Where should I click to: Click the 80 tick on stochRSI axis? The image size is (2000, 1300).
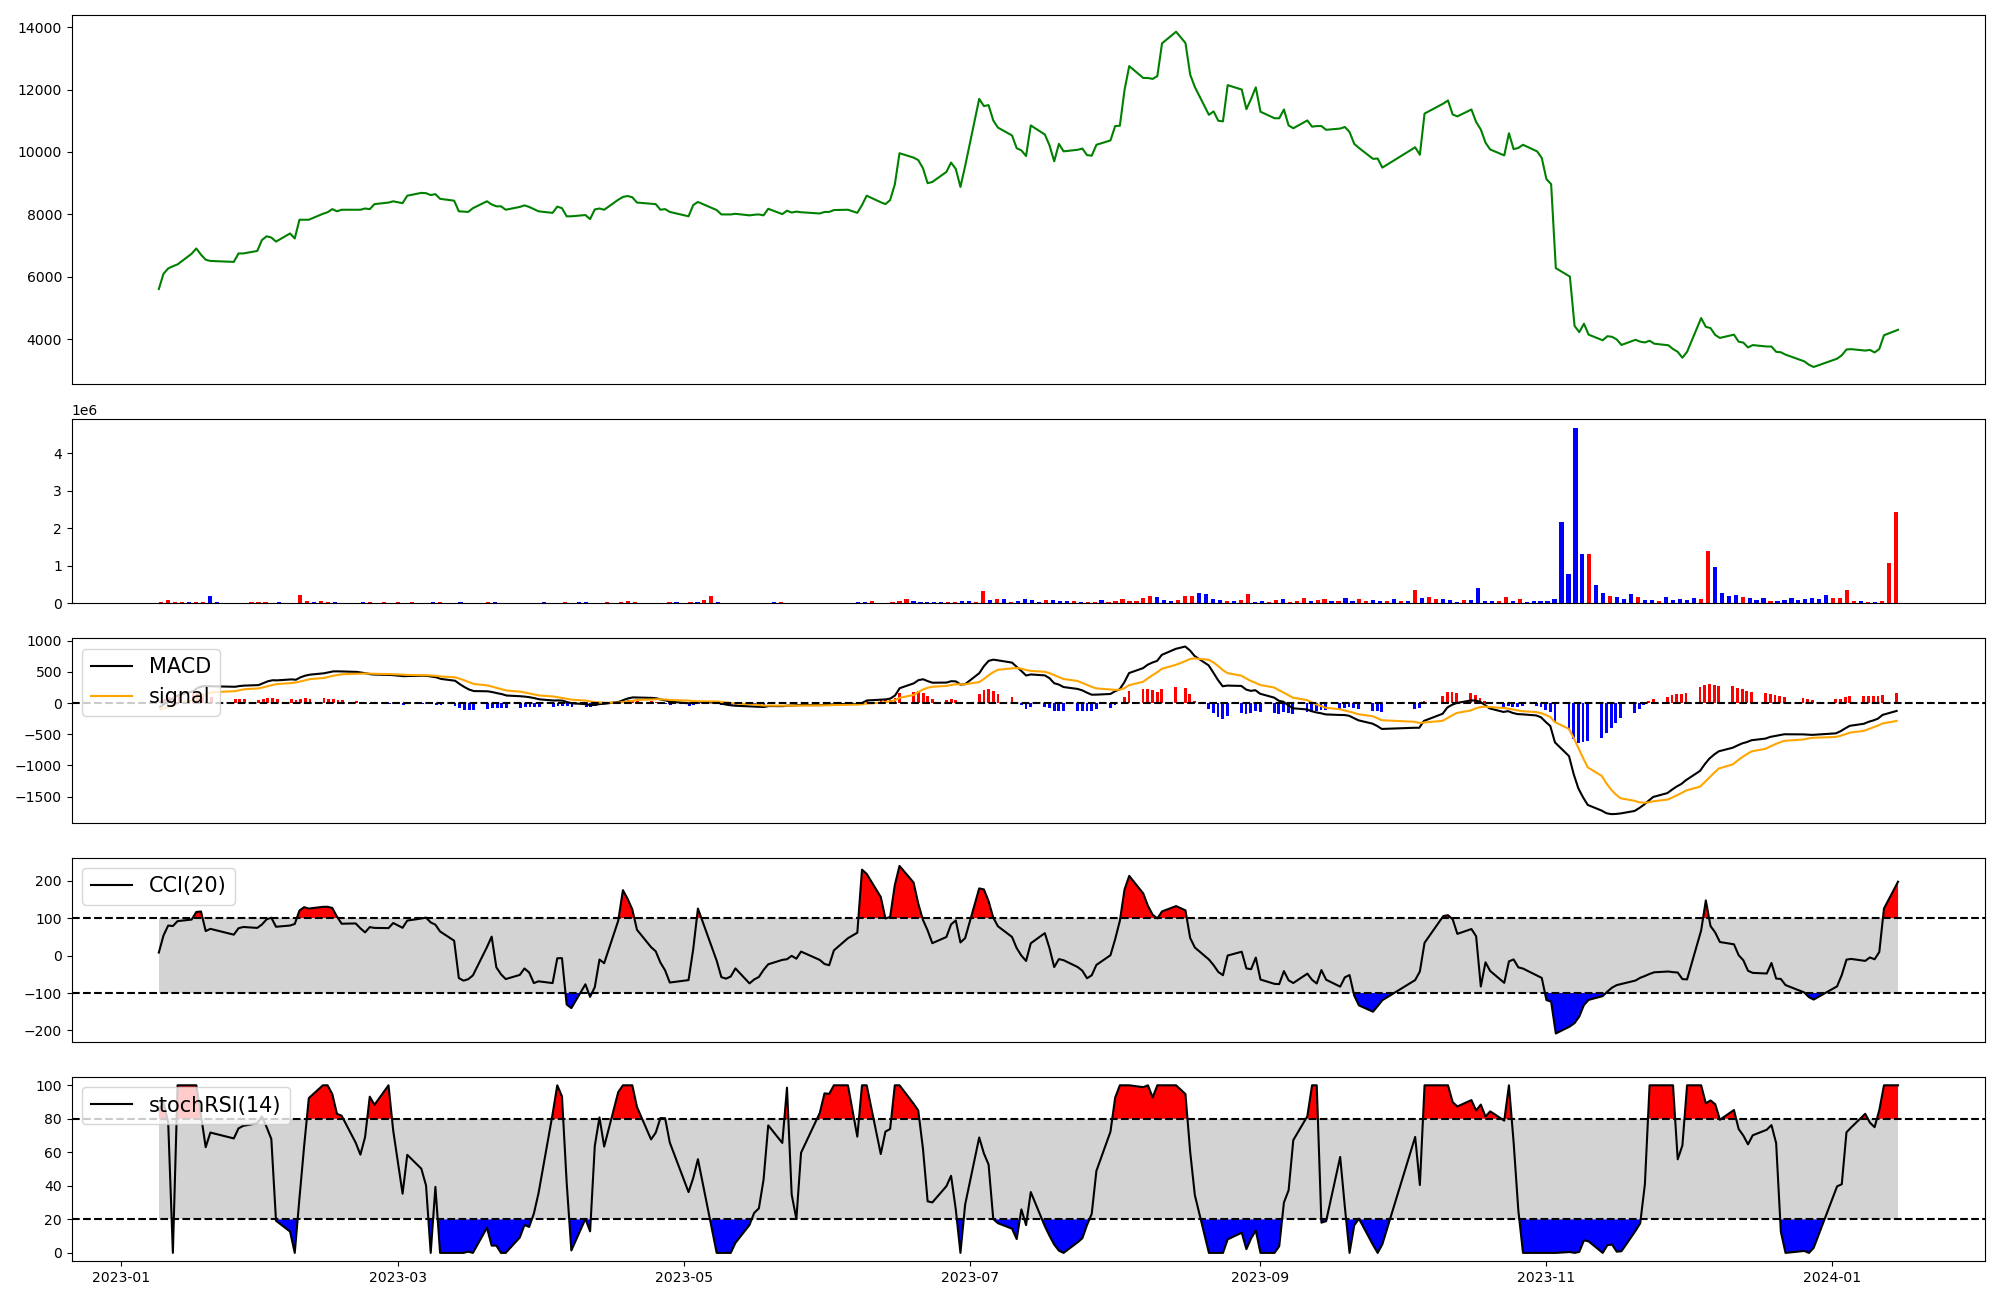pos(53,1120)
